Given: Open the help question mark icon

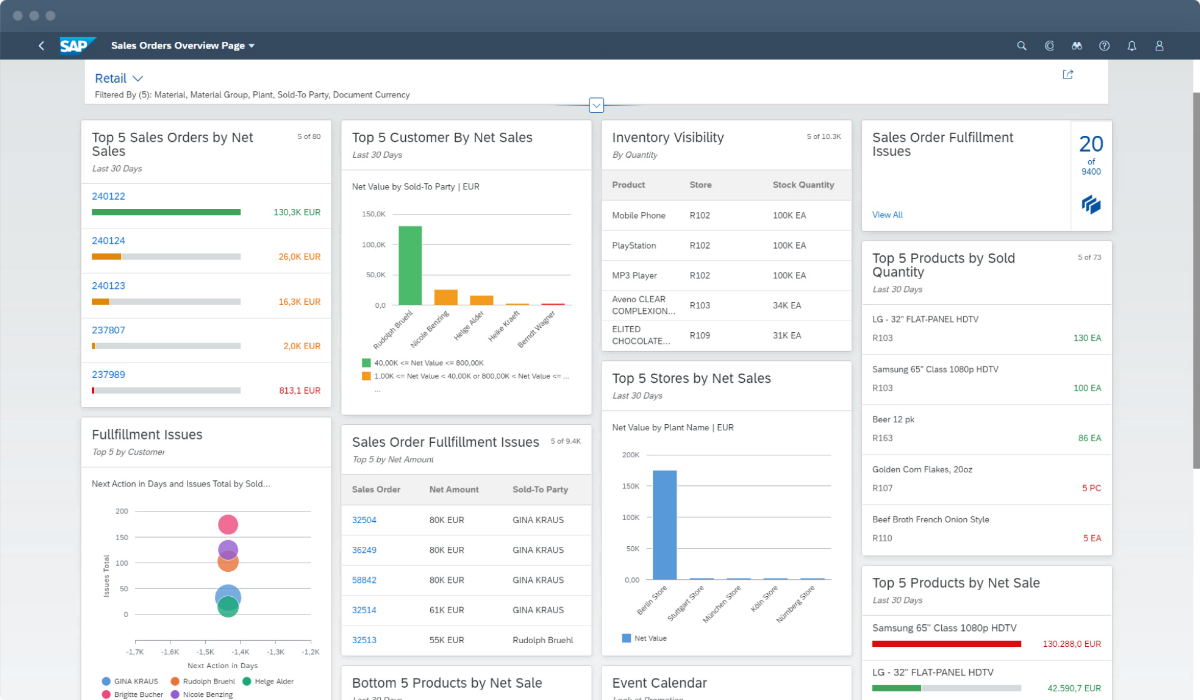Looking at the screenshot, I should pyautogui.click(x=1104, y=46).
